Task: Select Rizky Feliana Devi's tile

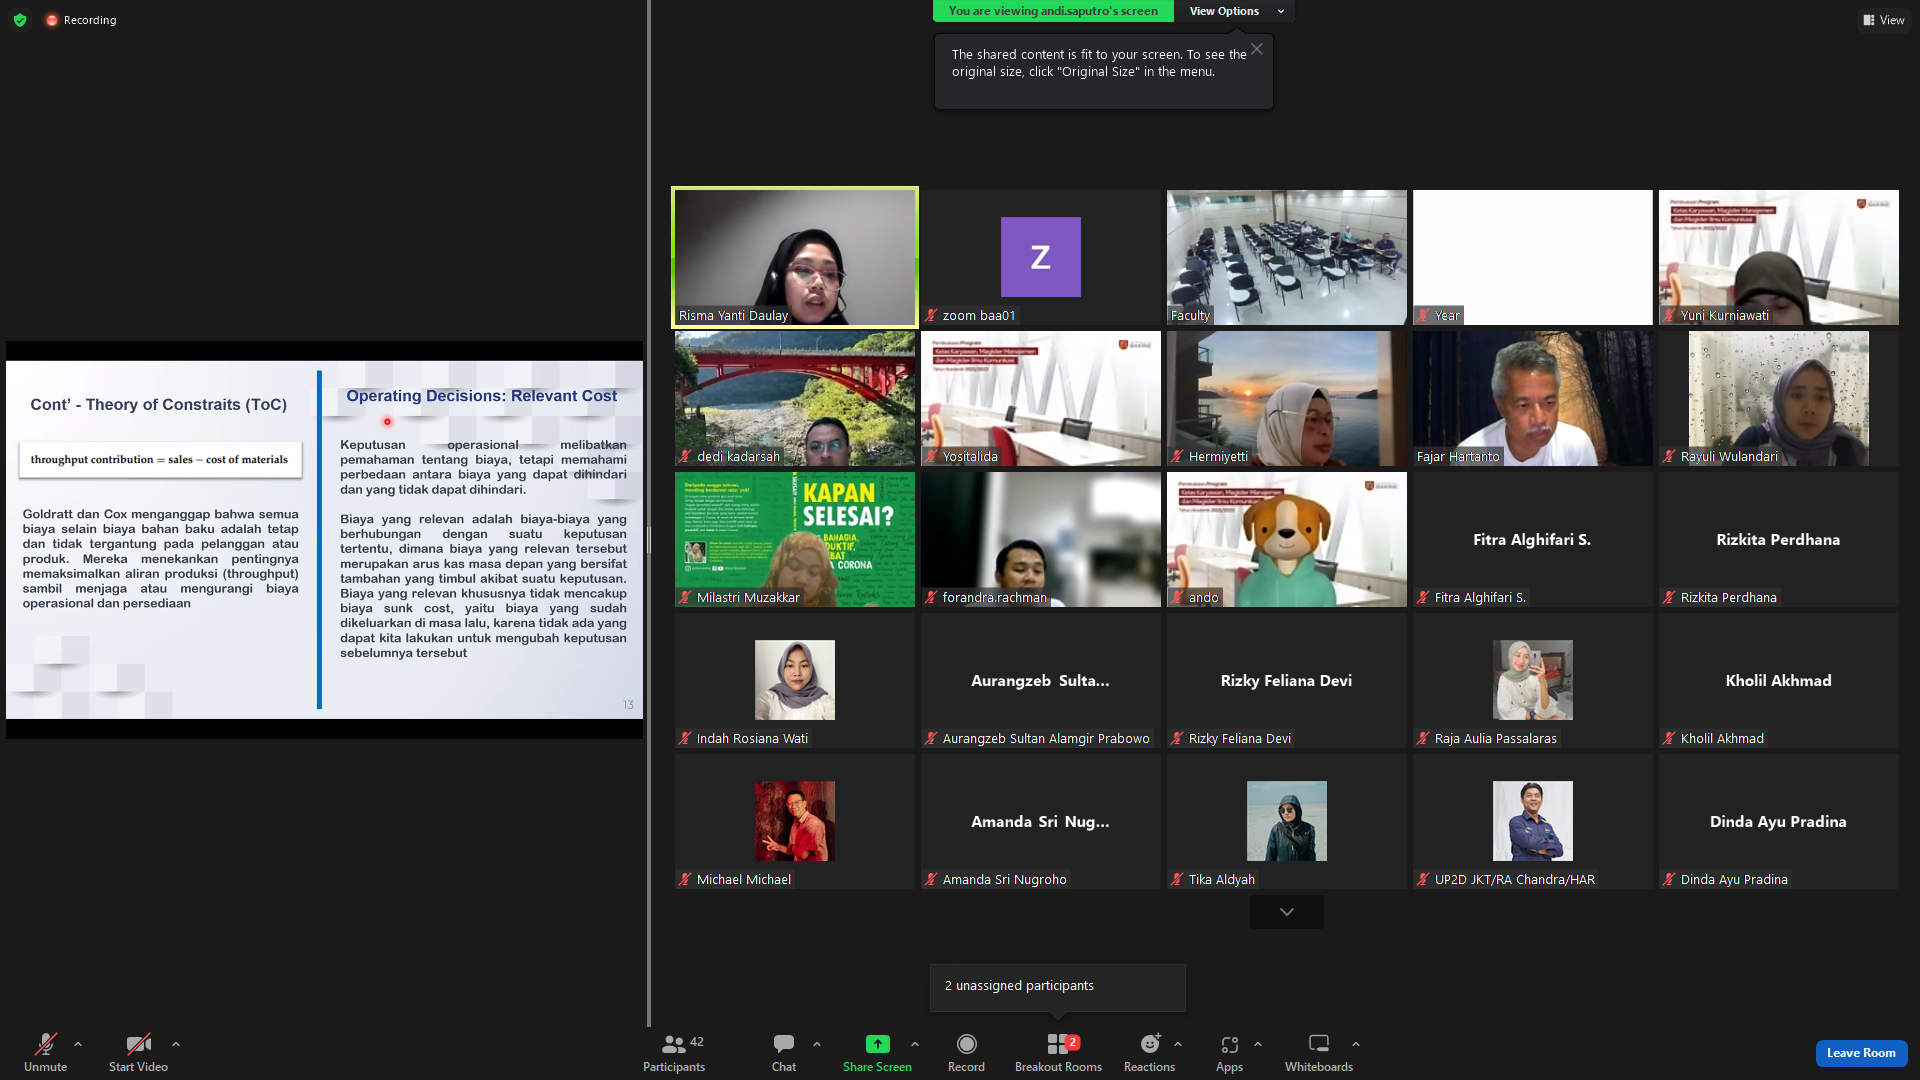Action: point(1287,680)
